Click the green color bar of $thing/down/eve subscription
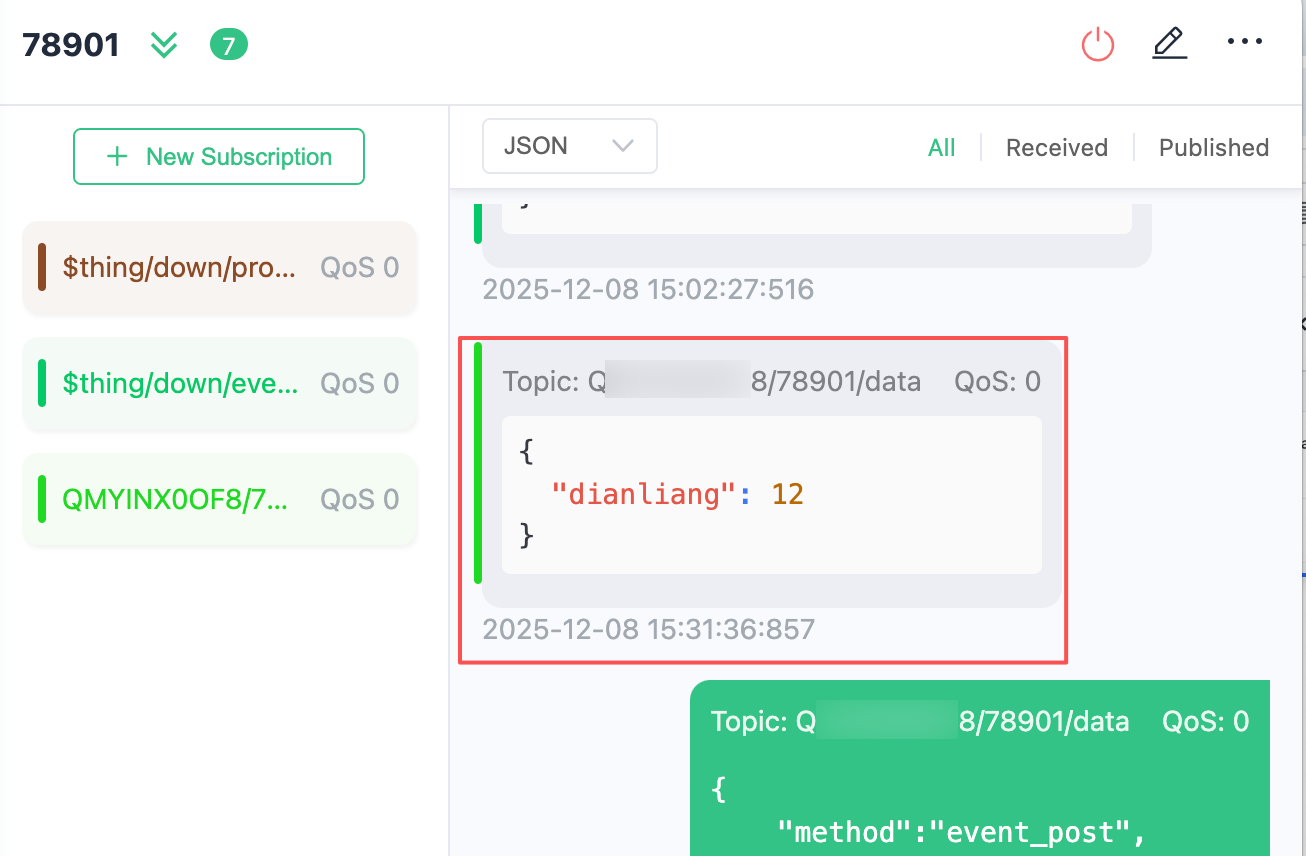Screen dimensions: 1306x856 click(x=42, y=383)
